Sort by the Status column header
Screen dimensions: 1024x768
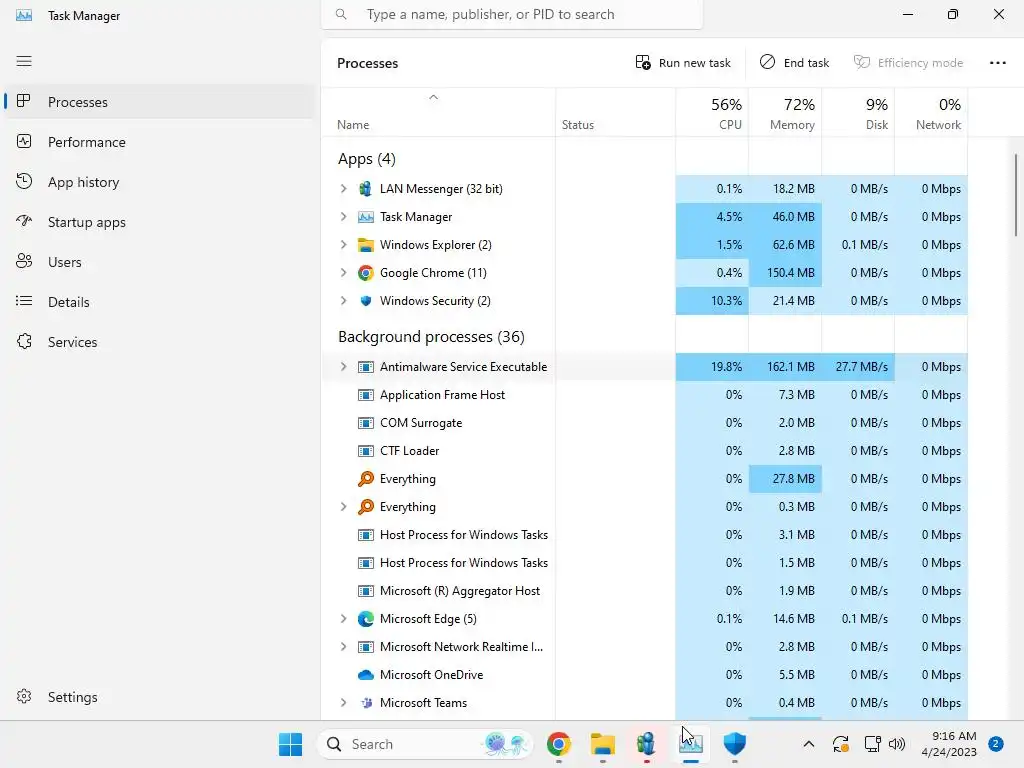(x=615, y=112)
